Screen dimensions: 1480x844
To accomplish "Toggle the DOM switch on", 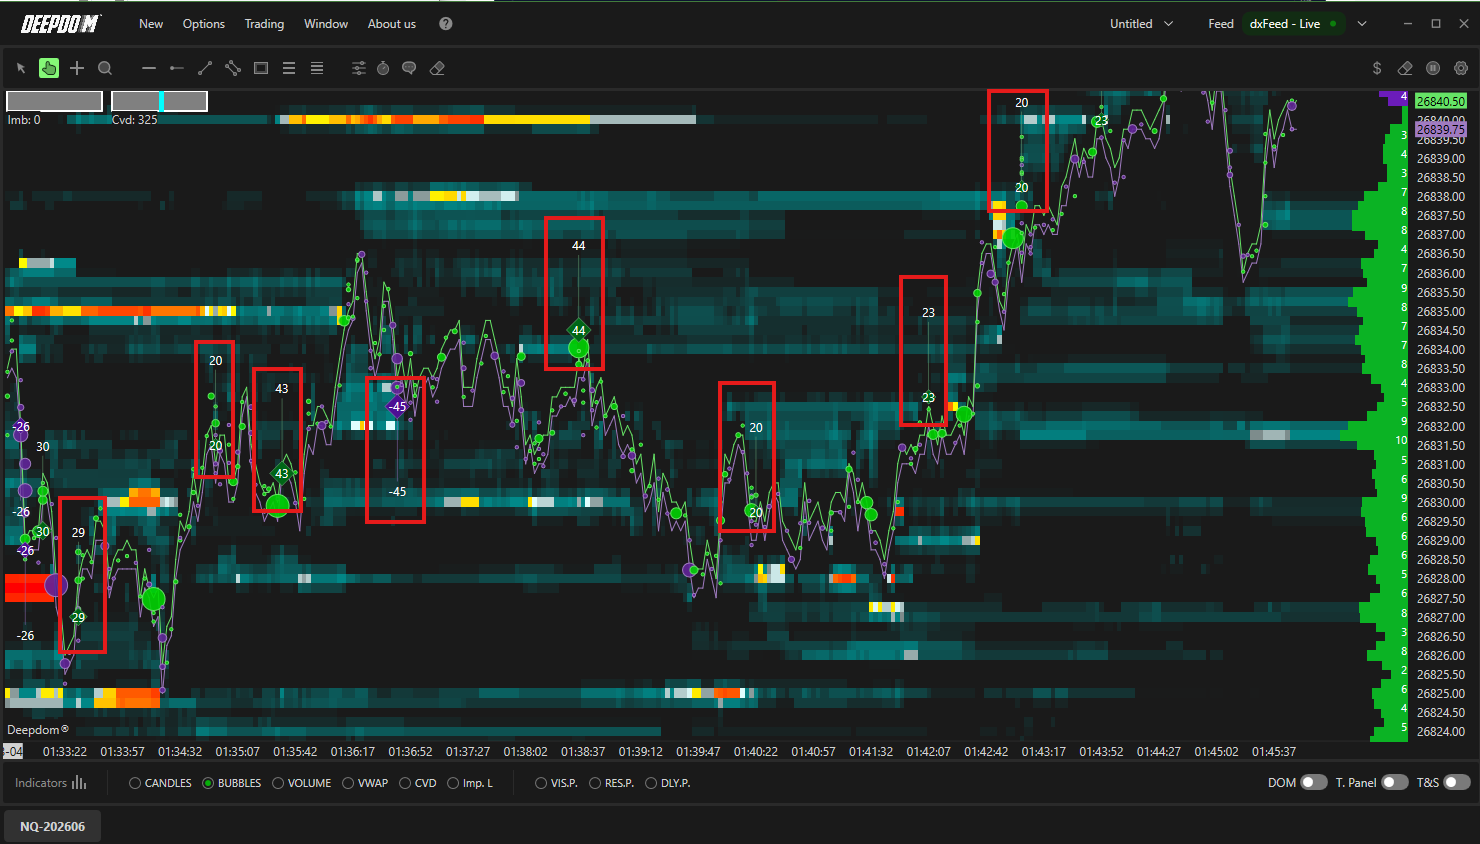I will click(x=1314, y=783).
